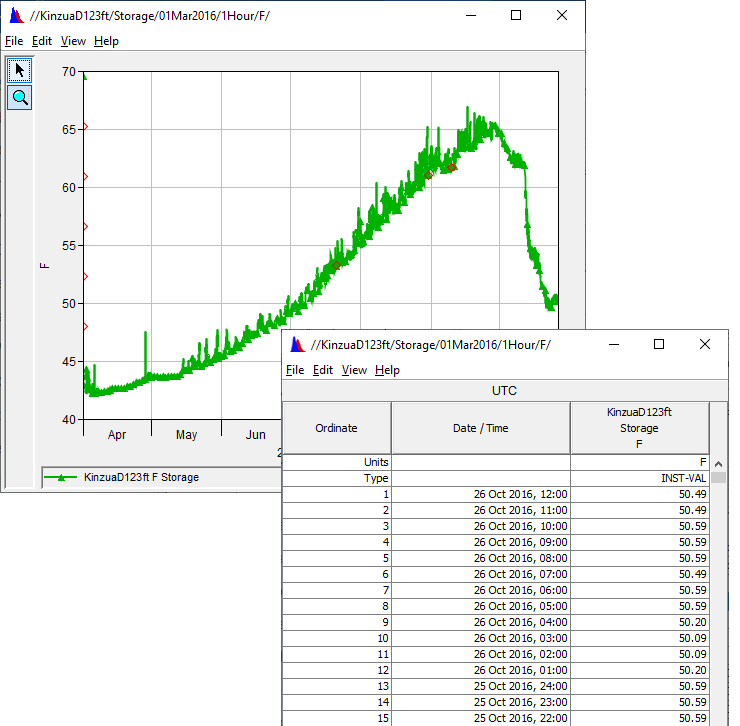Viewport: 740px width, 726px height.
Task: Select the arrow pointer tool
Action: [20, 70]
